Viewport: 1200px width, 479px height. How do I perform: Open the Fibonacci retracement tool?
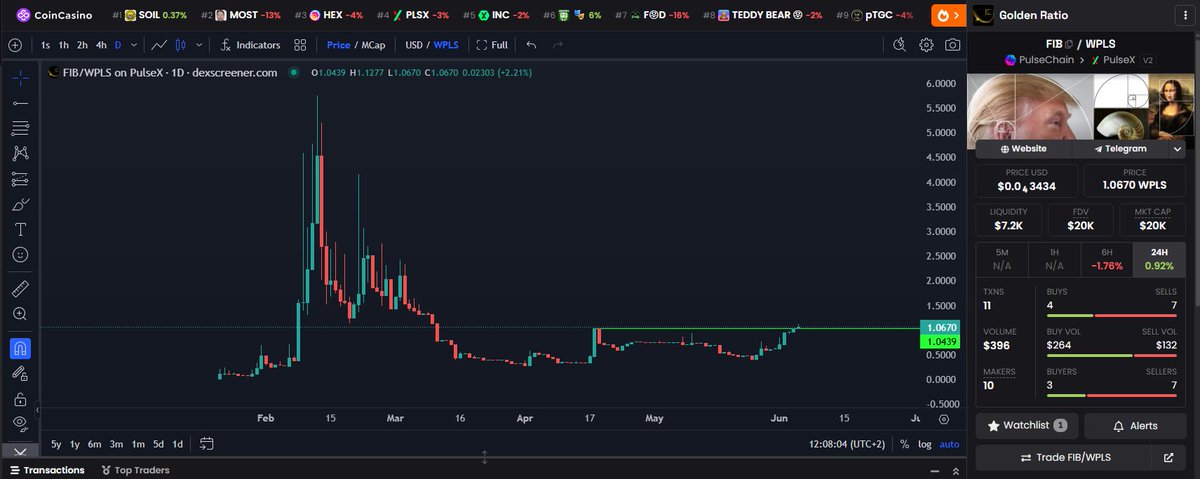coord(20,128)
